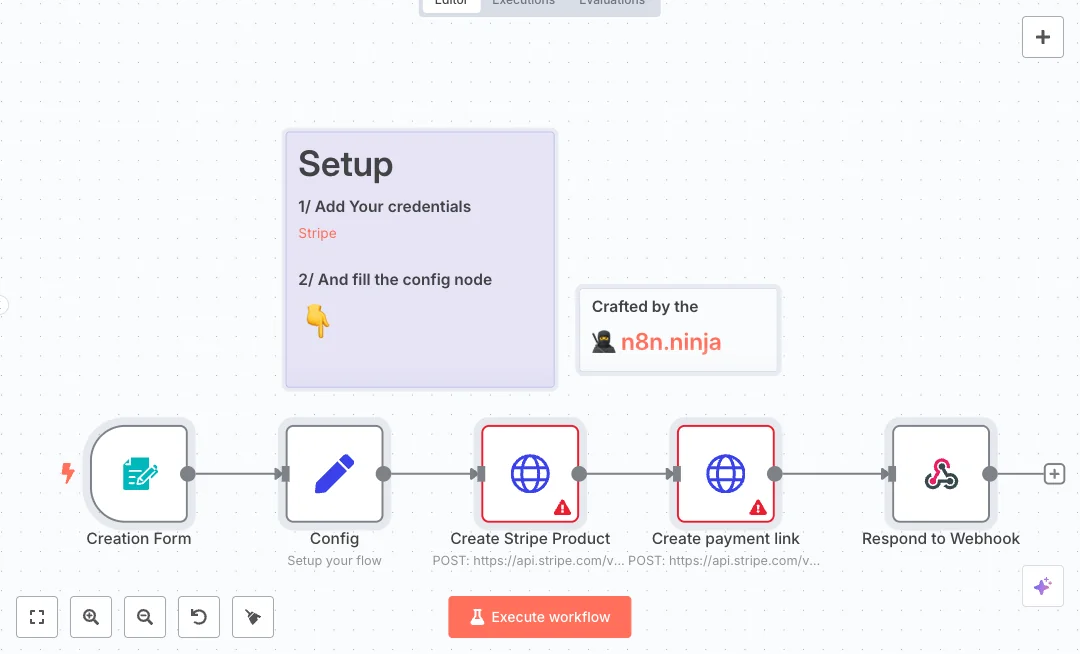Viewport: 1080px width, 654px height.
Task: Select the Config pencil node
Action: coord(334,474)
